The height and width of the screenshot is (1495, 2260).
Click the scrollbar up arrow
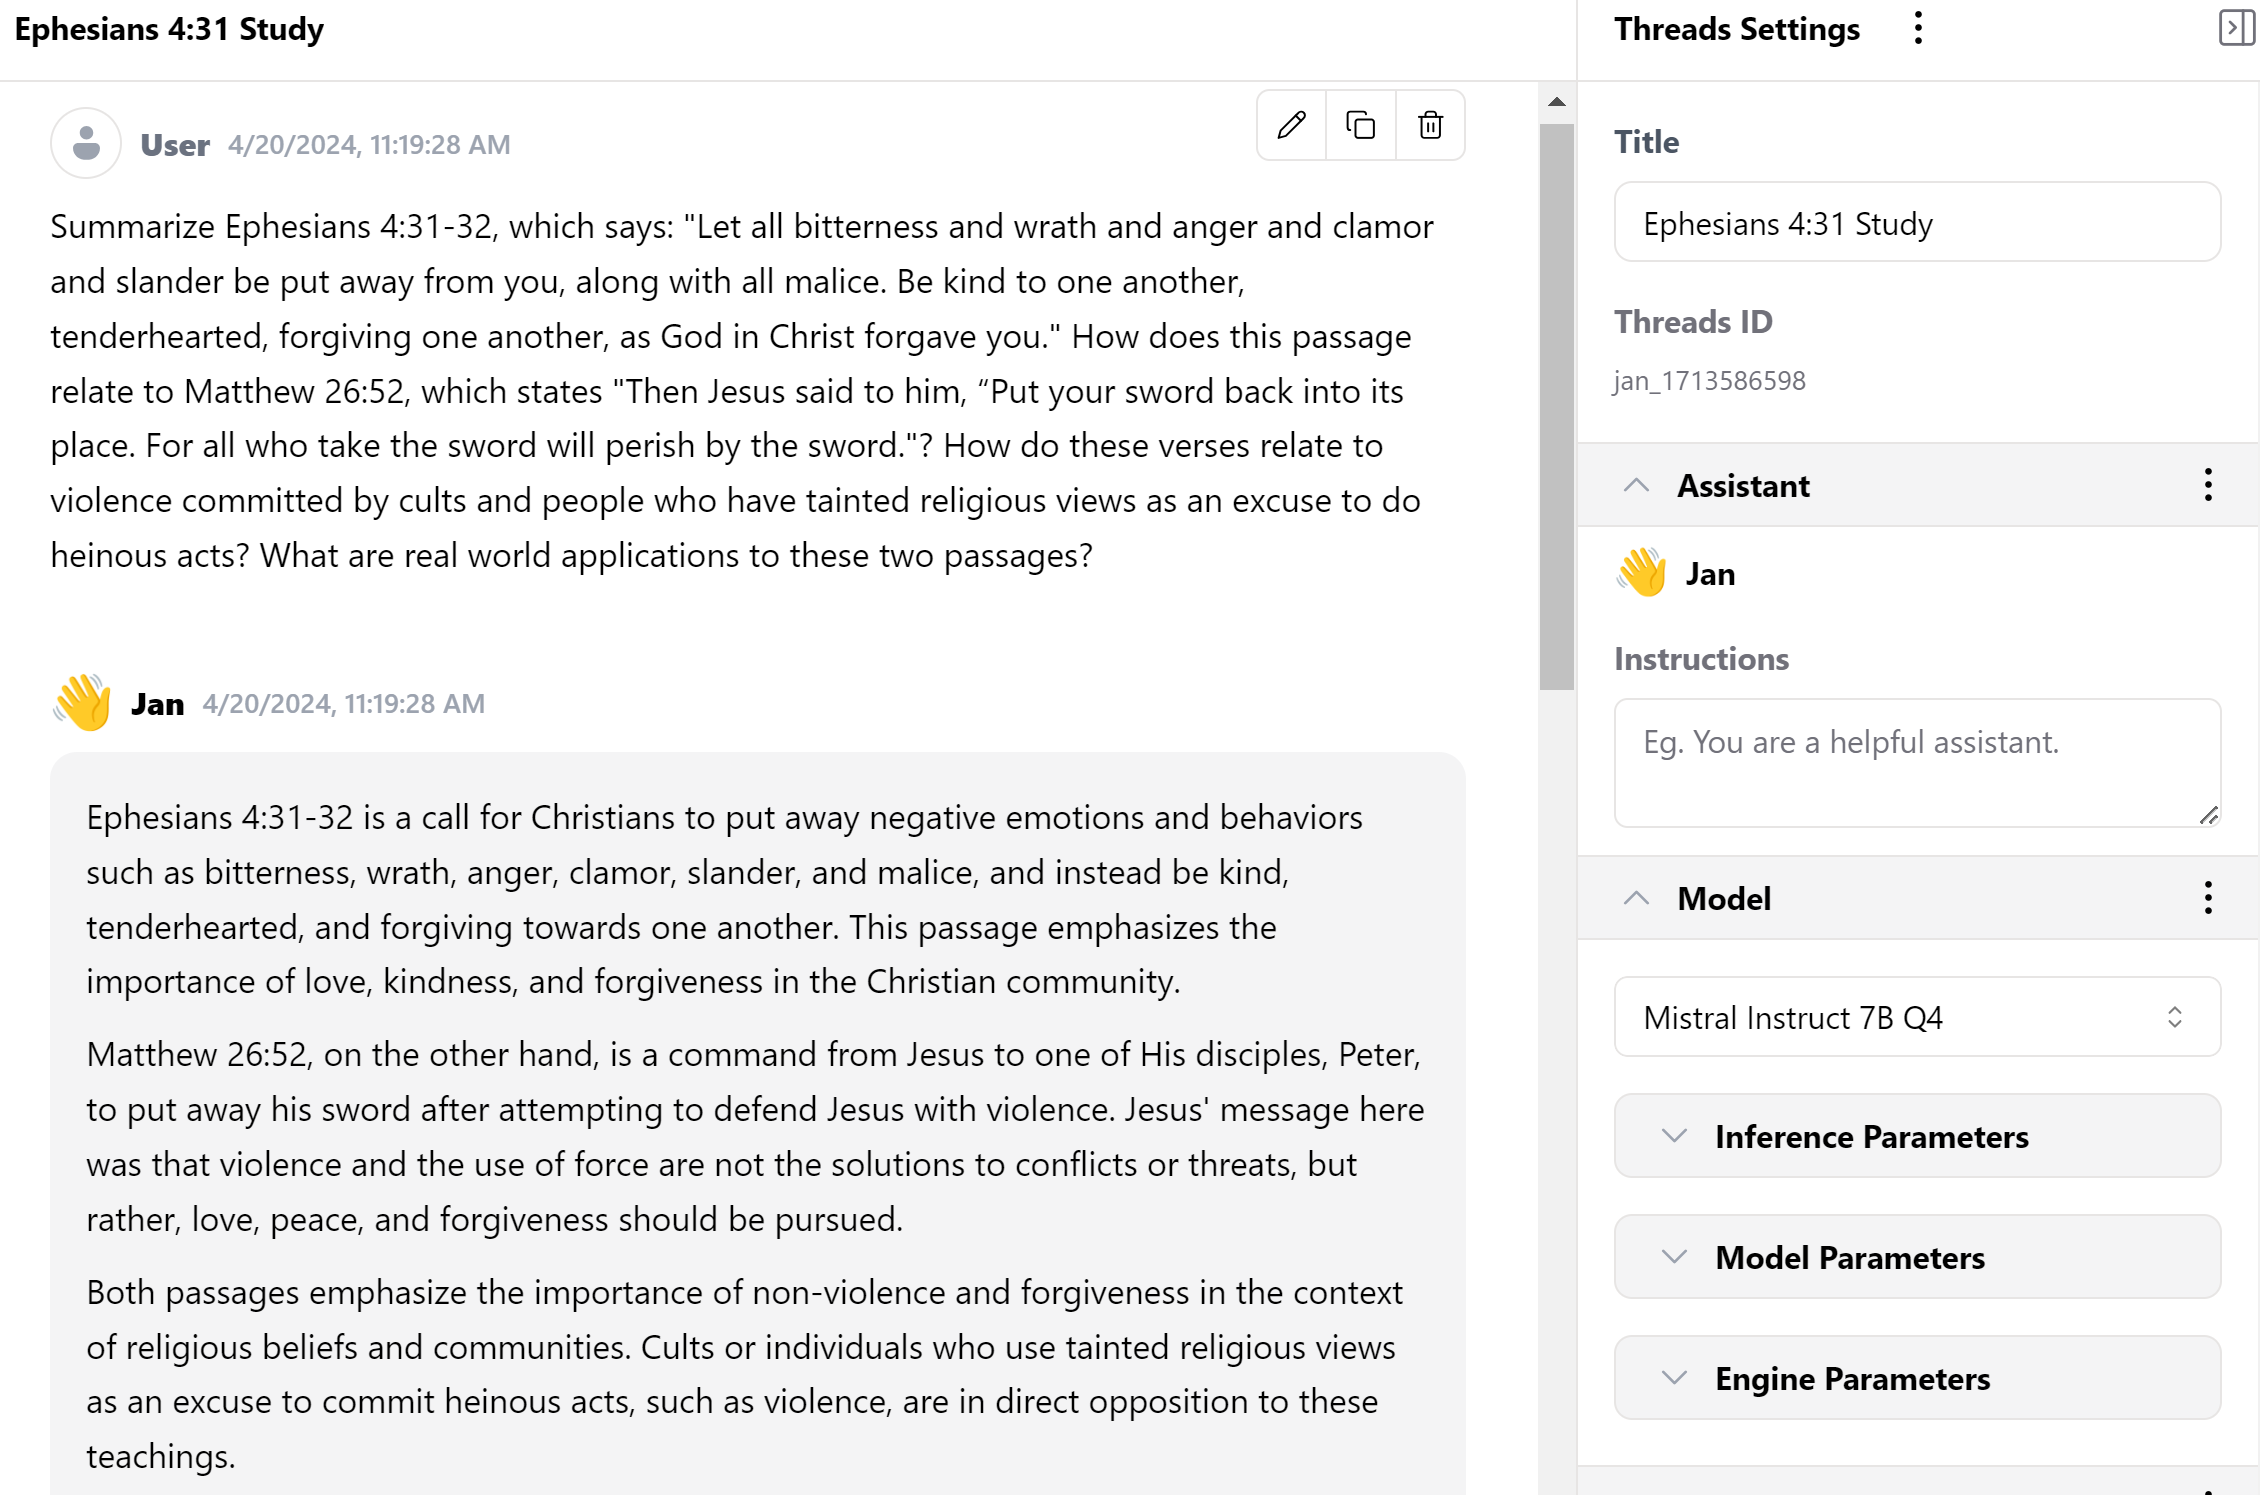(x=1556, y=102)
